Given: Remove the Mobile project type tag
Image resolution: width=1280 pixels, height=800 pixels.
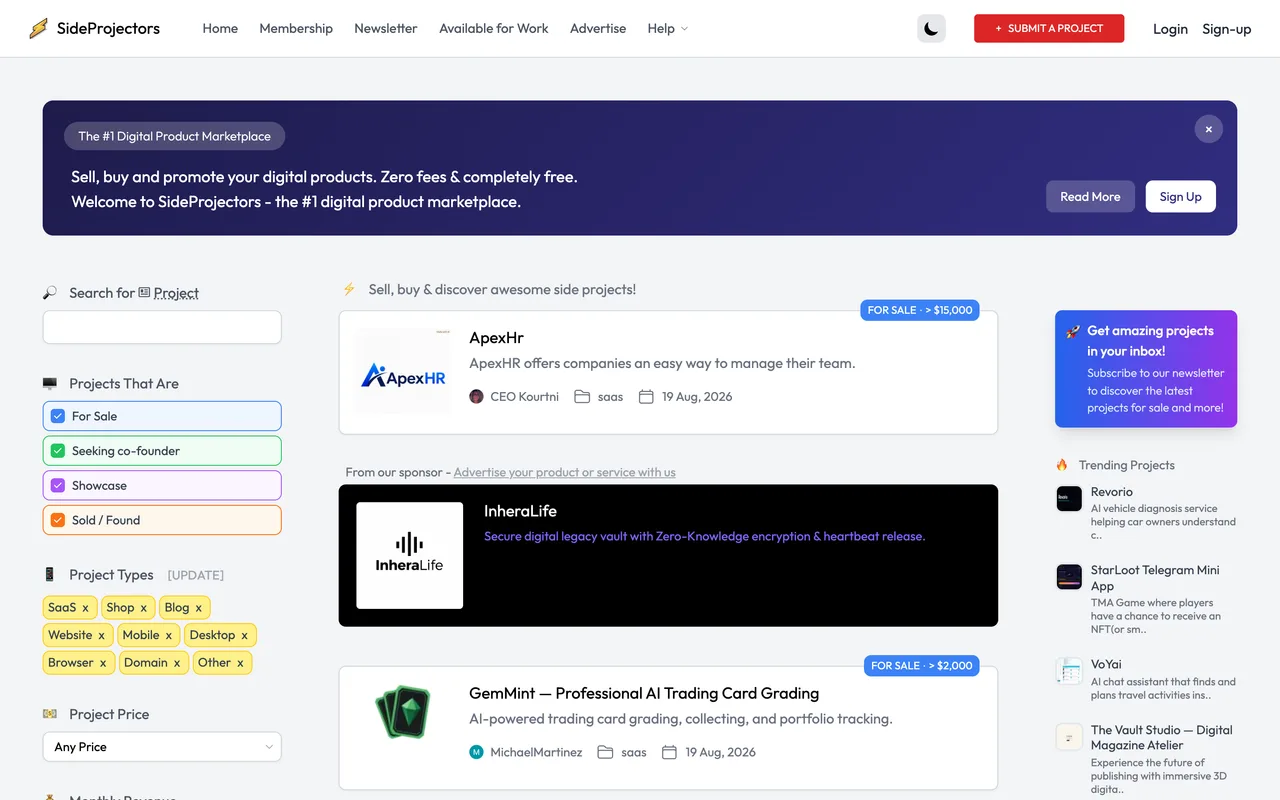Looking at the screenshot, I should point(168,636).
